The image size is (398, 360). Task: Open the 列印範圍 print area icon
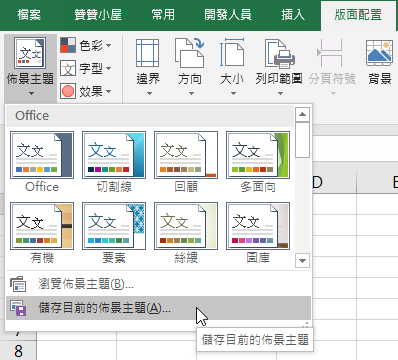[279, 53]
